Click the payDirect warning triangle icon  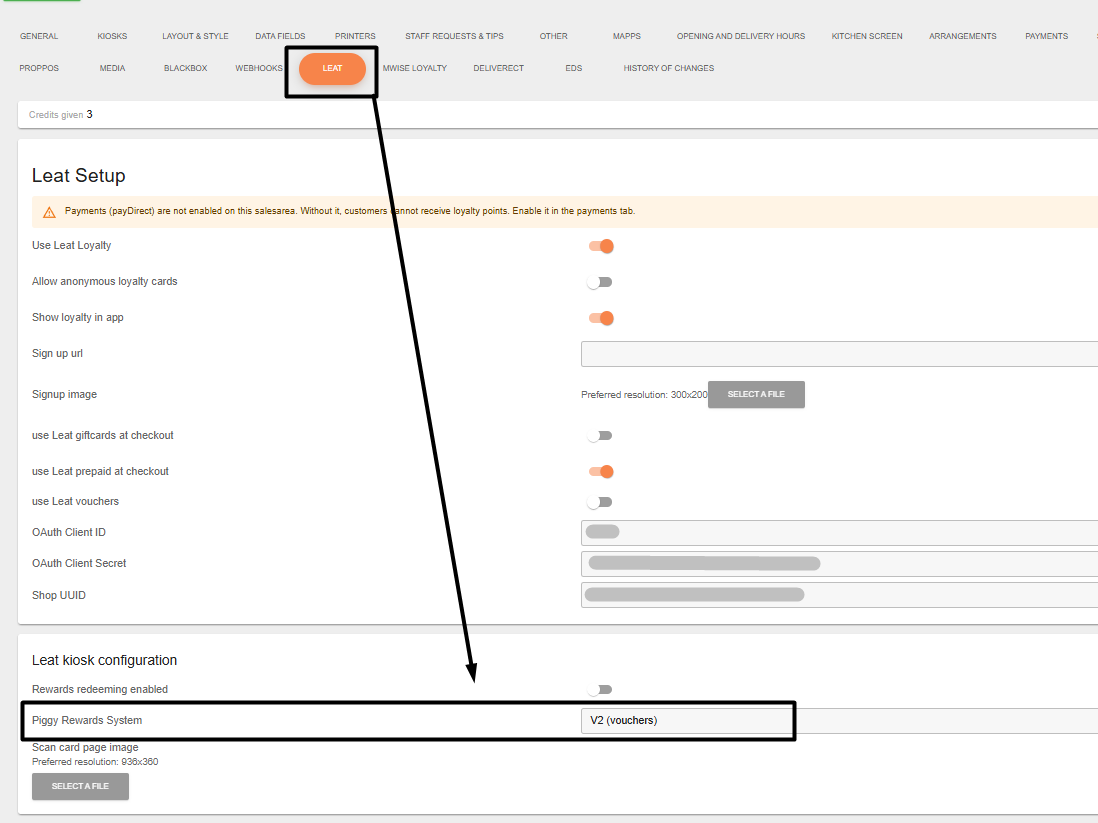point(49,212)
